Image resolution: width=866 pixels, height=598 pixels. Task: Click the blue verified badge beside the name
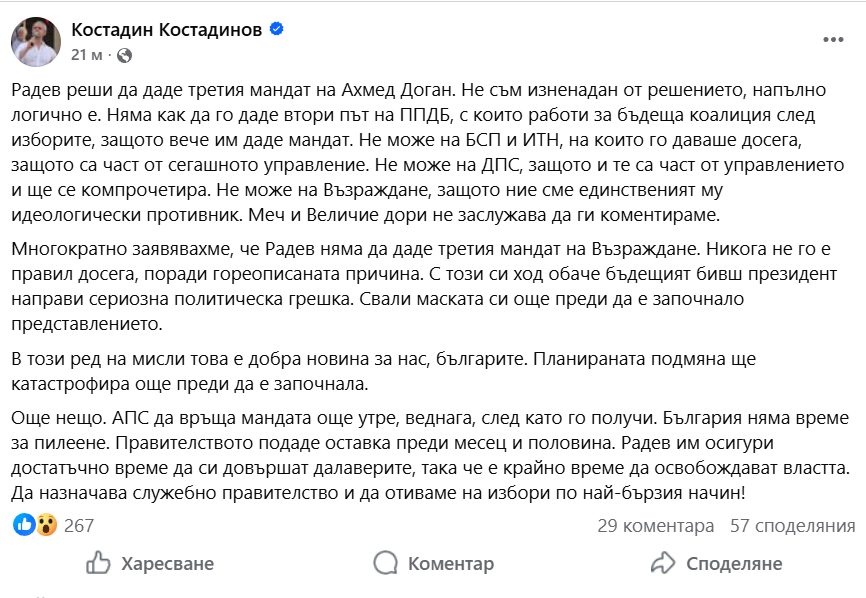point(276,30)
